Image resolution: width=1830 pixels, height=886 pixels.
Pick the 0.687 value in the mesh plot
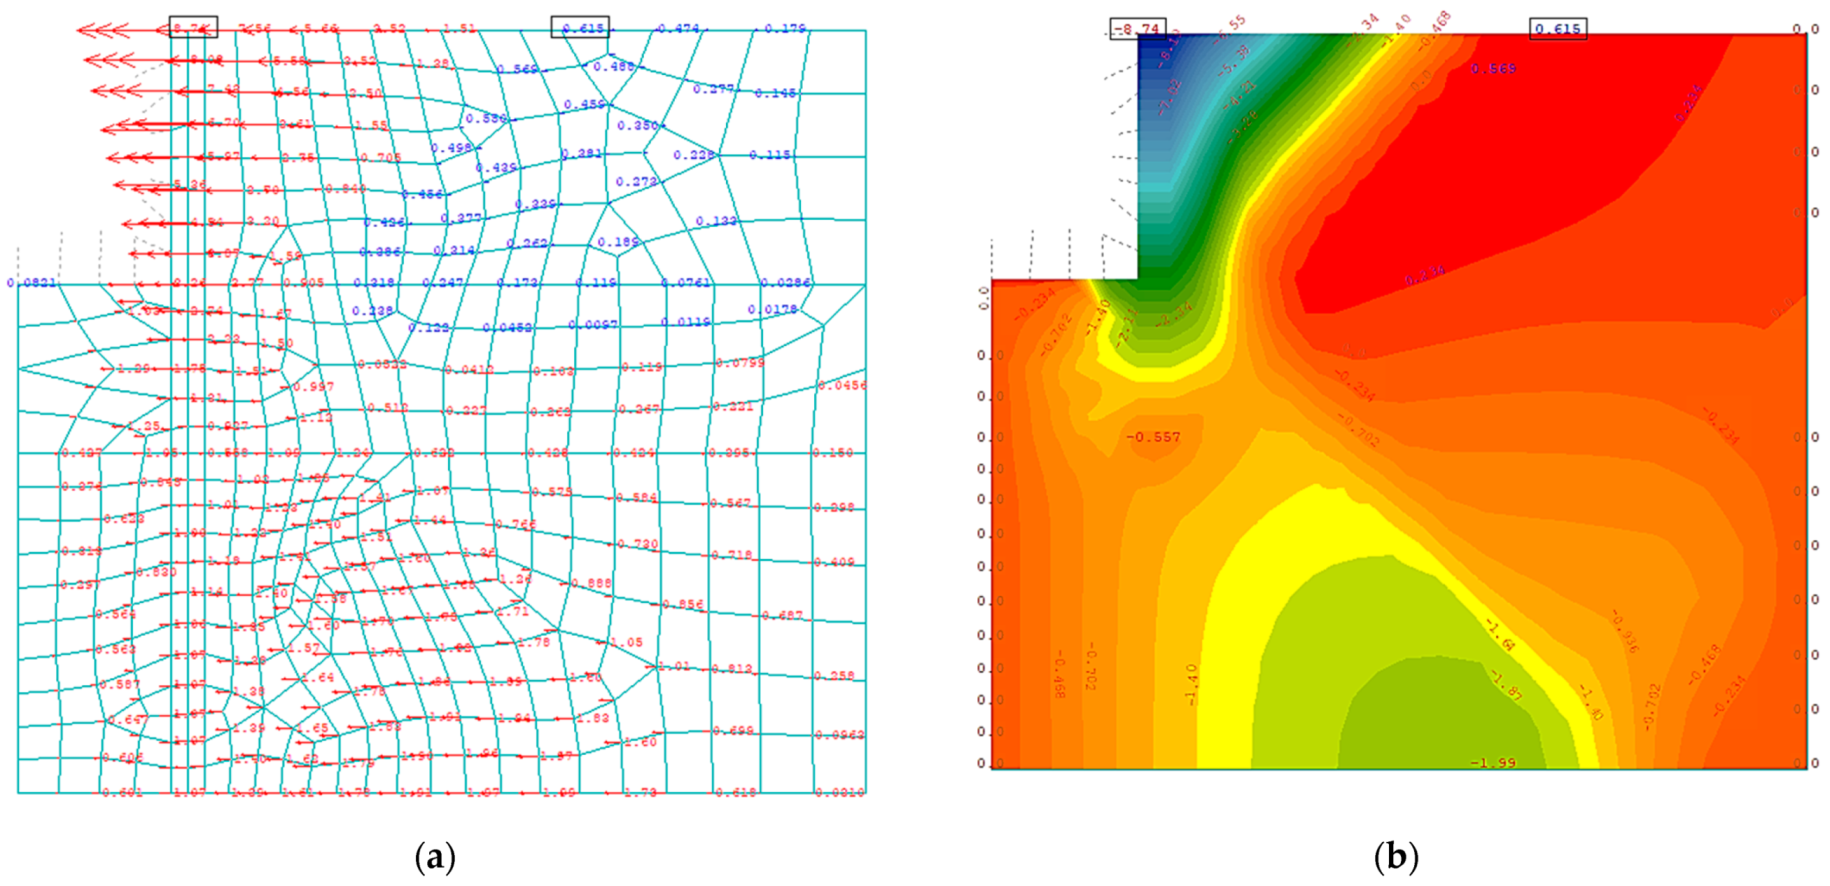click(782, 615)
